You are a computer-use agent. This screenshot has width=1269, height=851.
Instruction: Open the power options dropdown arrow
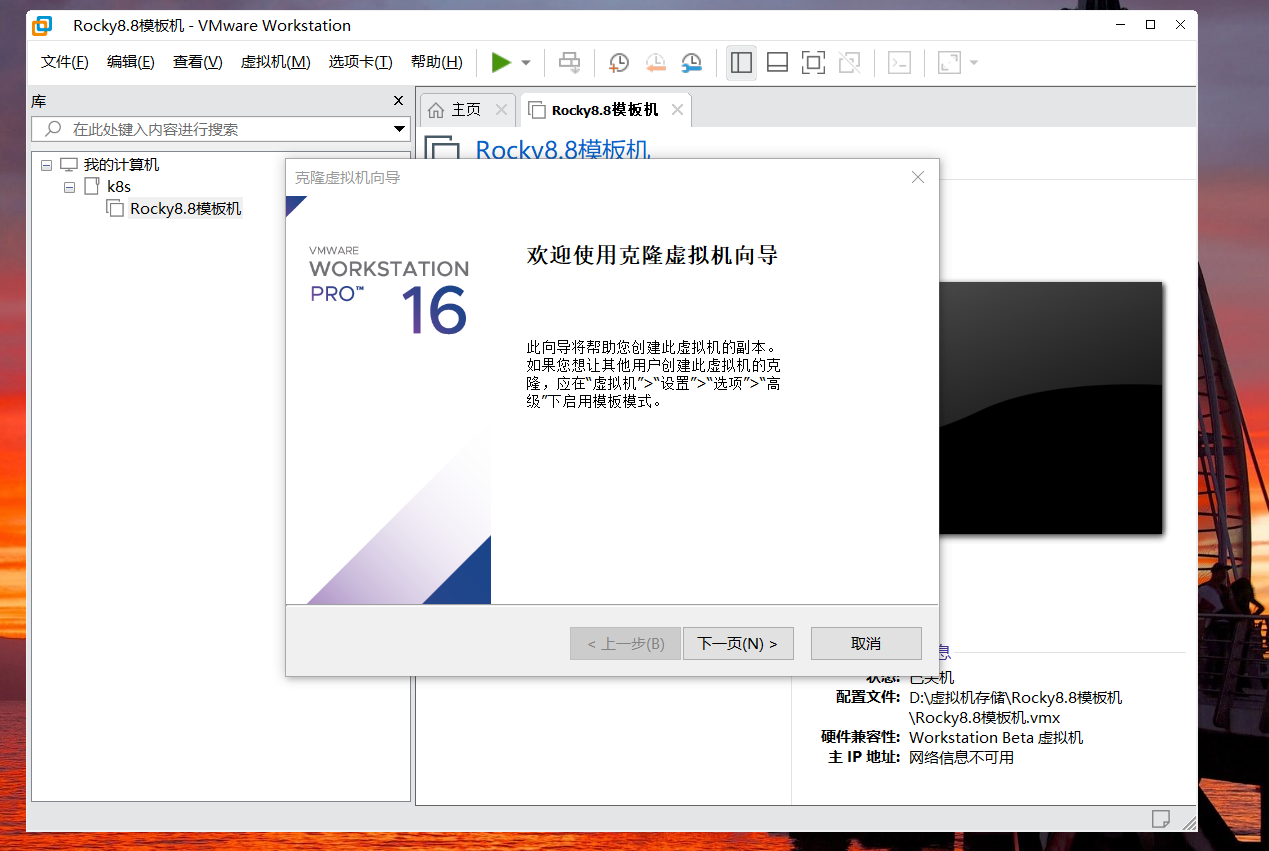[526, 63]
